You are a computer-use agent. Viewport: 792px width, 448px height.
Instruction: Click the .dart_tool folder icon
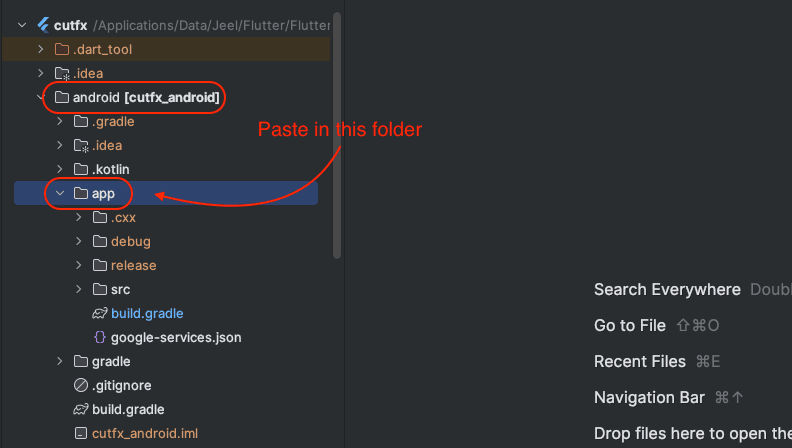(x=62, y=49)
